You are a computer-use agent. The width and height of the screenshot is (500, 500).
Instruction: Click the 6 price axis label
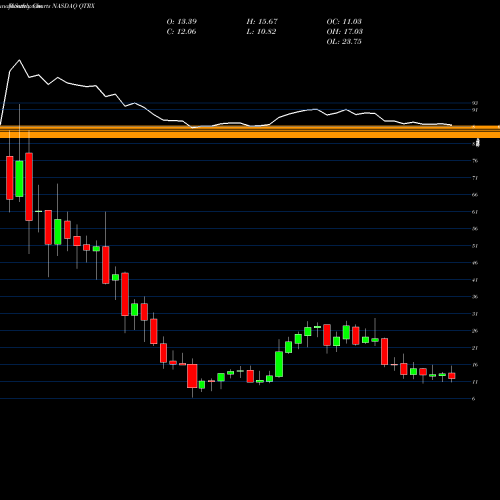pyautogui.click(x=474, y=399)
